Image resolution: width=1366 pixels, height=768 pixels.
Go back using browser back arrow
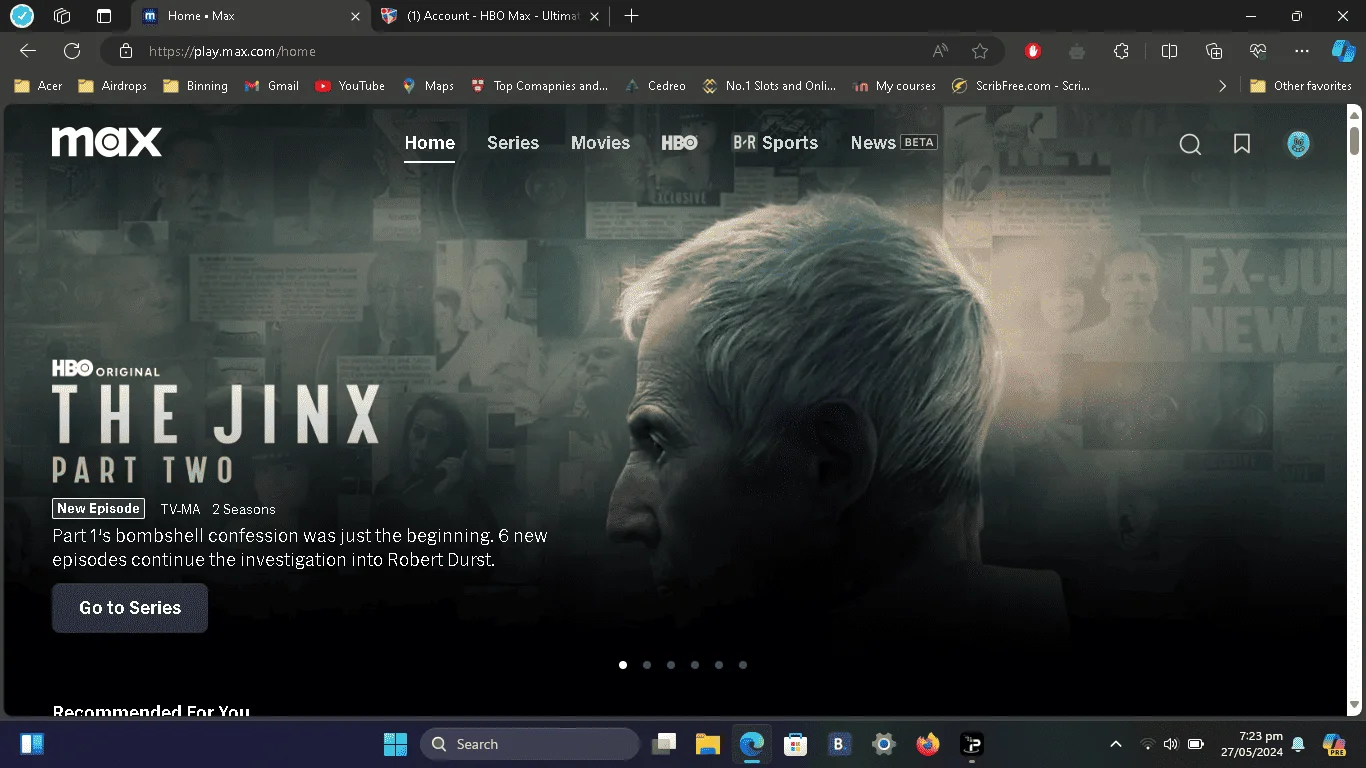(x=28, y=51)
